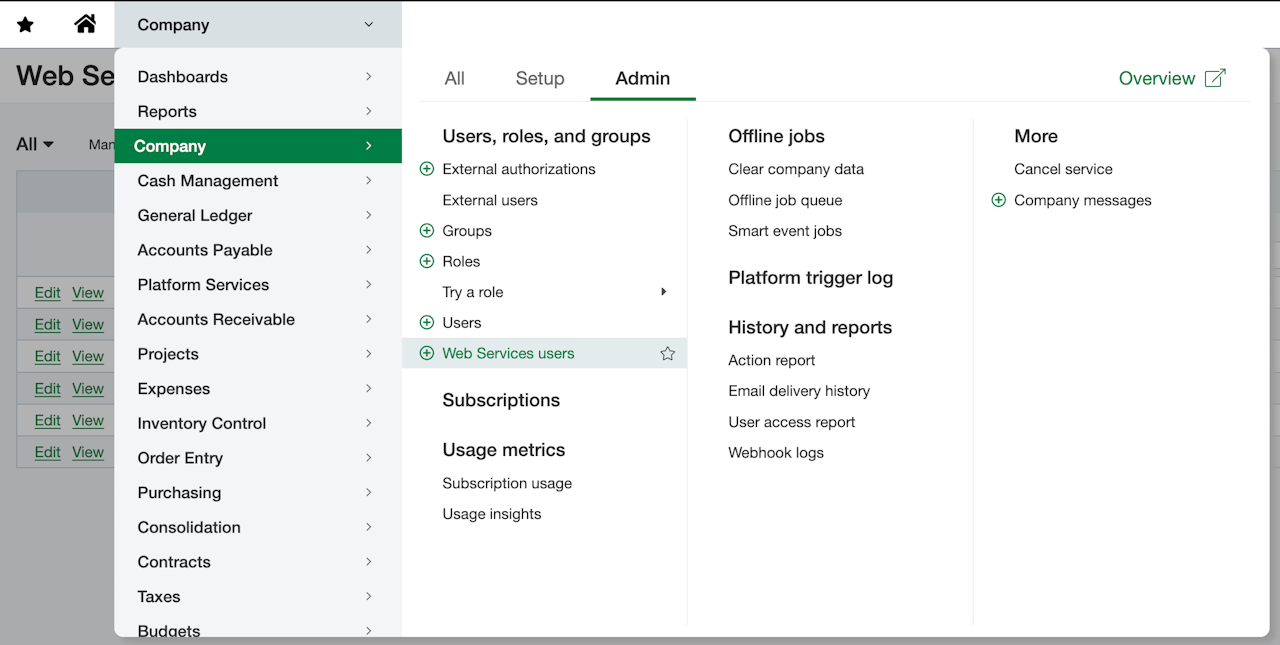This screenshot has width=1280, height=645.
Task: Go to Home via house icon
Action: pos(86,23)
